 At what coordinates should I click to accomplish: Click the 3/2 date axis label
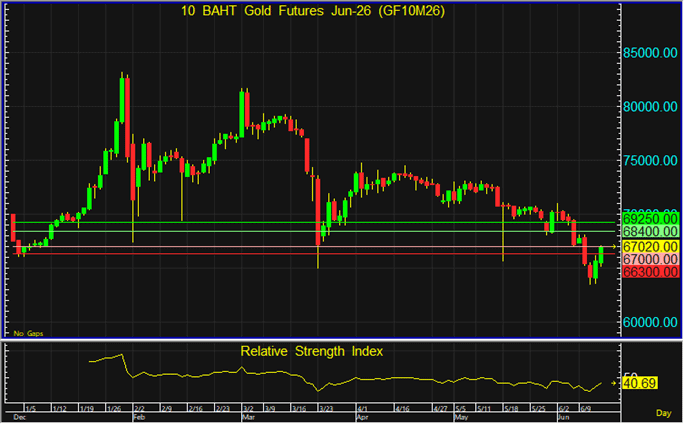(x=248, y=409)
